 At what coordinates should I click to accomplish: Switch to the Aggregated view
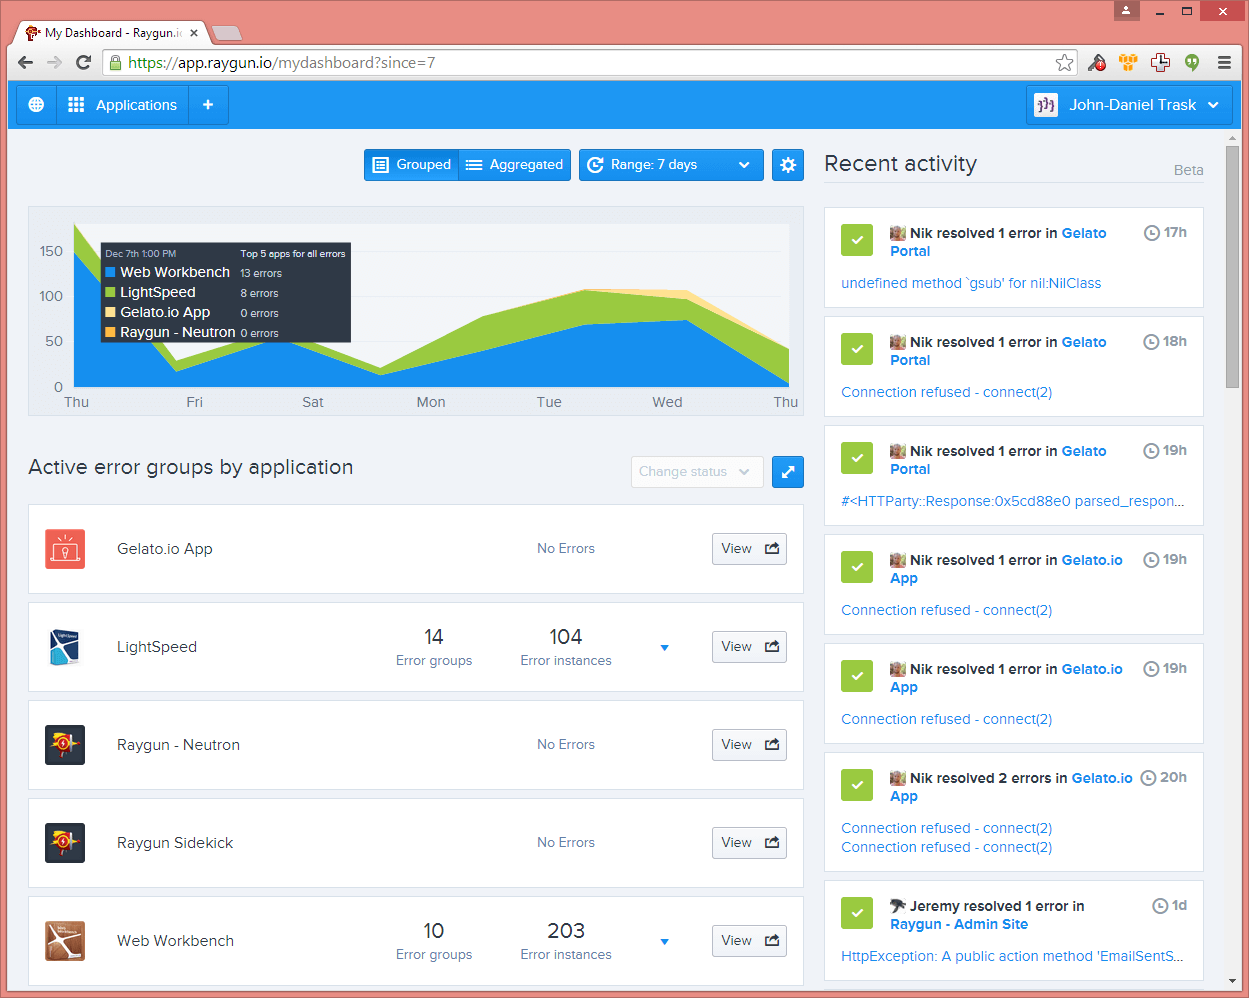pyautogui.click(x=515, y=165)
